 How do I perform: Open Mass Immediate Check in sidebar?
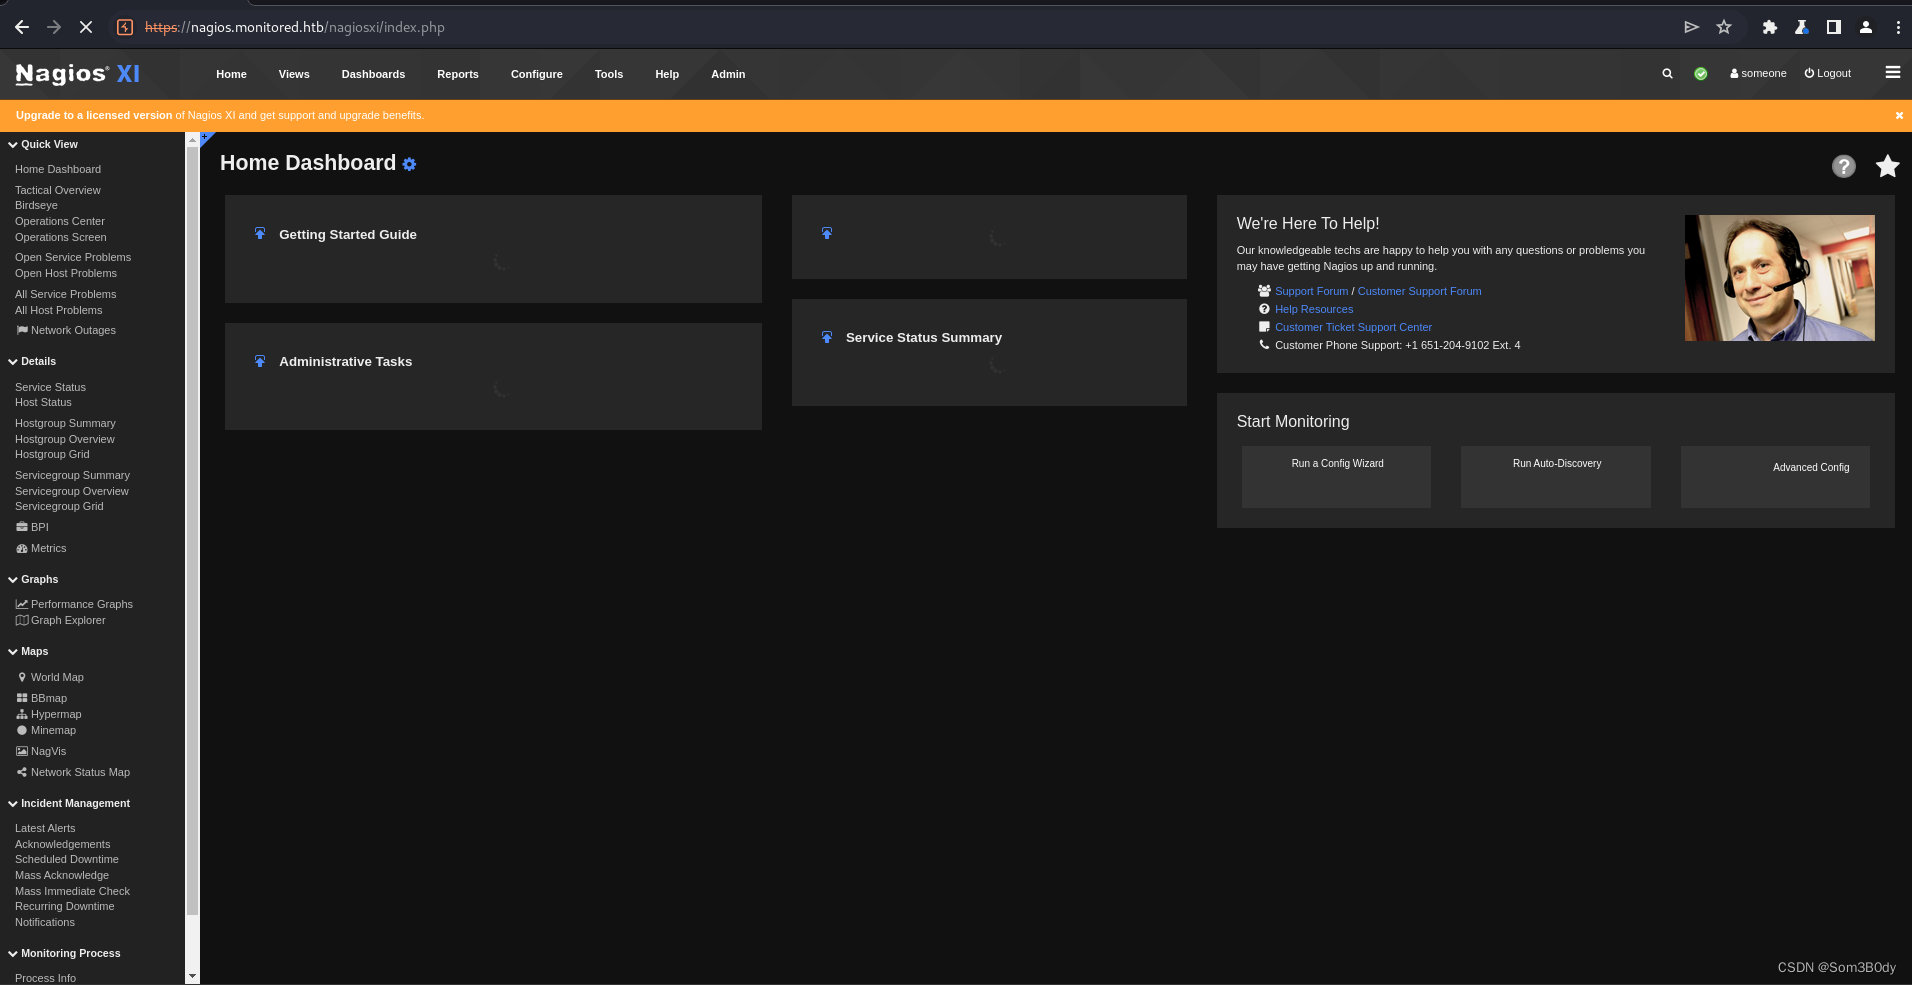pos(72,891)
